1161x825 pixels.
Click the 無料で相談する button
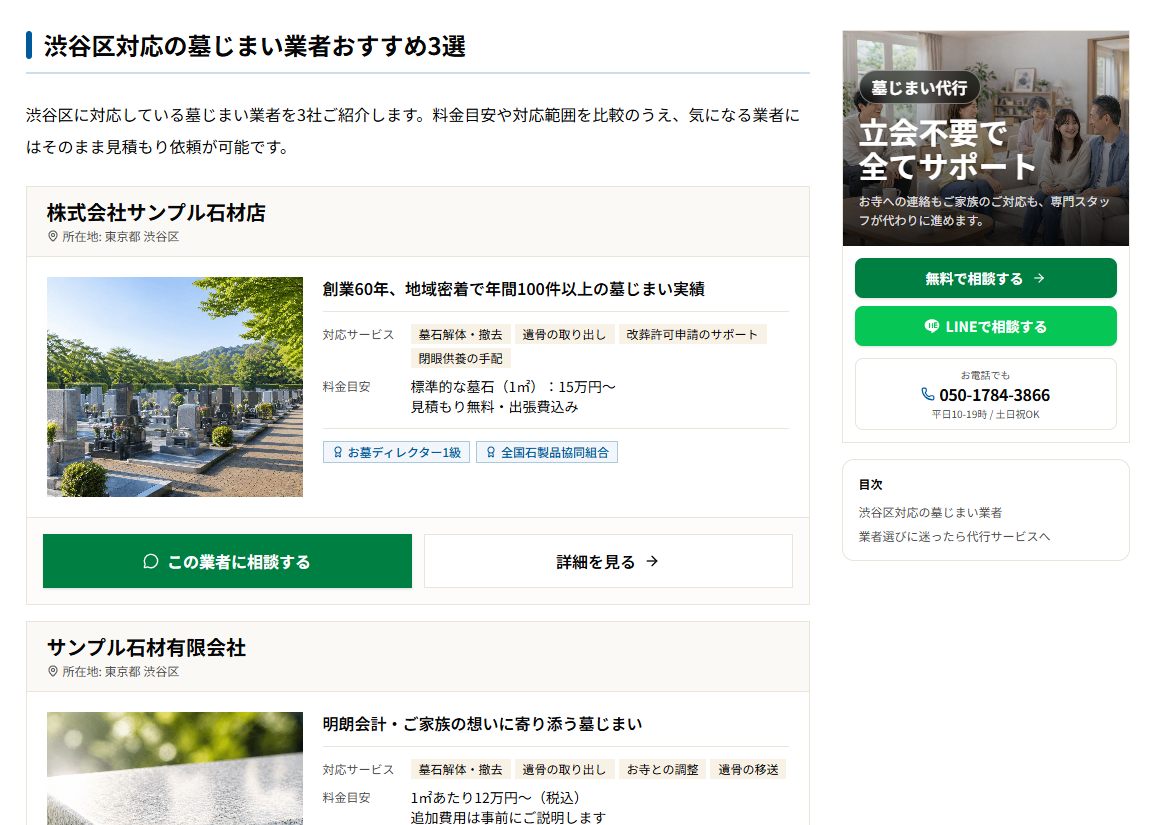pos(986,278)
